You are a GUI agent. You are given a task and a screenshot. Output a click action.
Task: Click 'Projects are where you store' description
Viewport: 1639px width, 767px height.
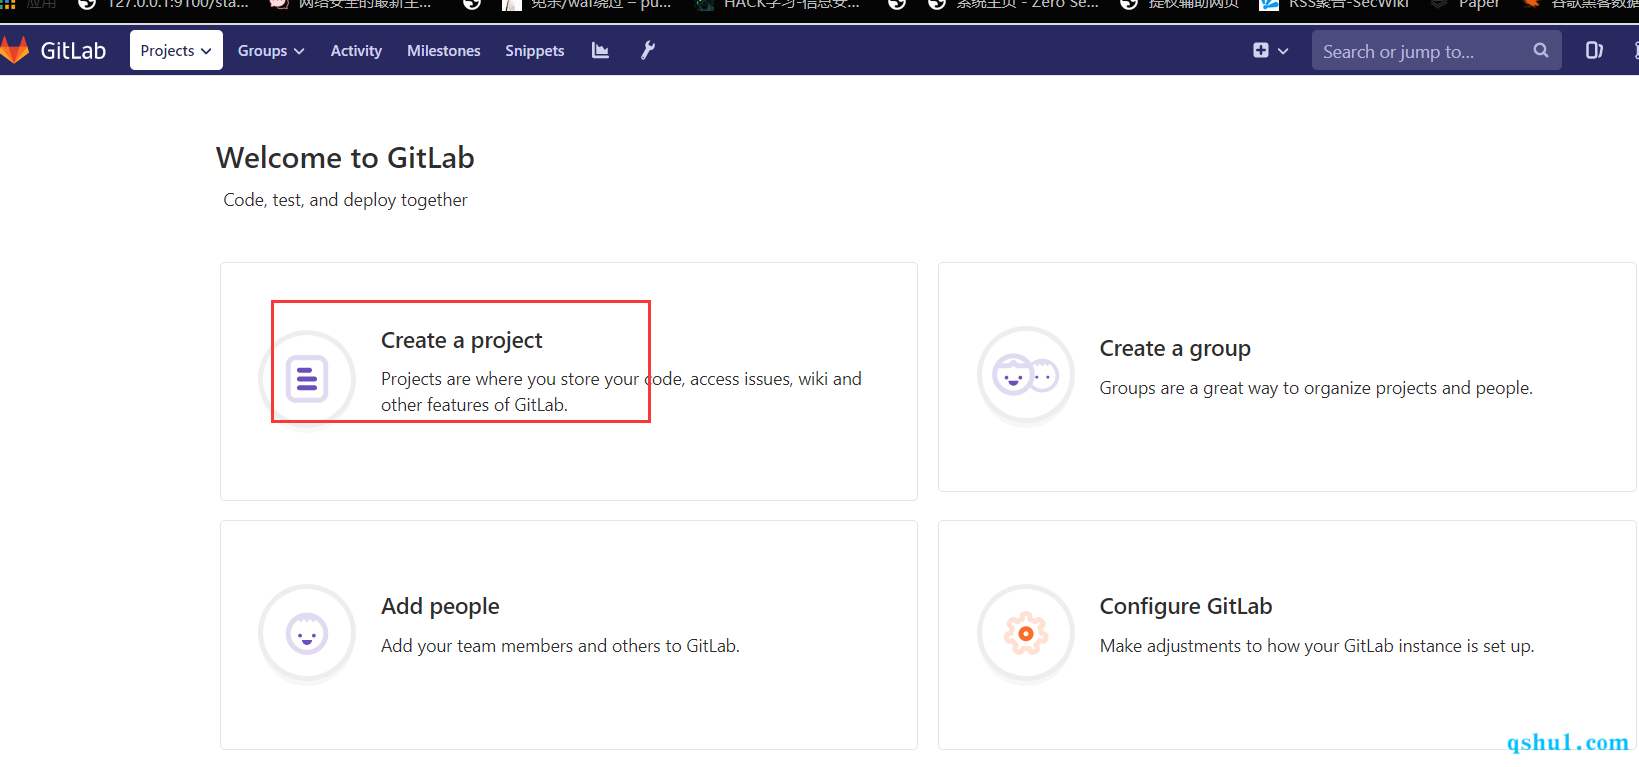tap(621, 392)
